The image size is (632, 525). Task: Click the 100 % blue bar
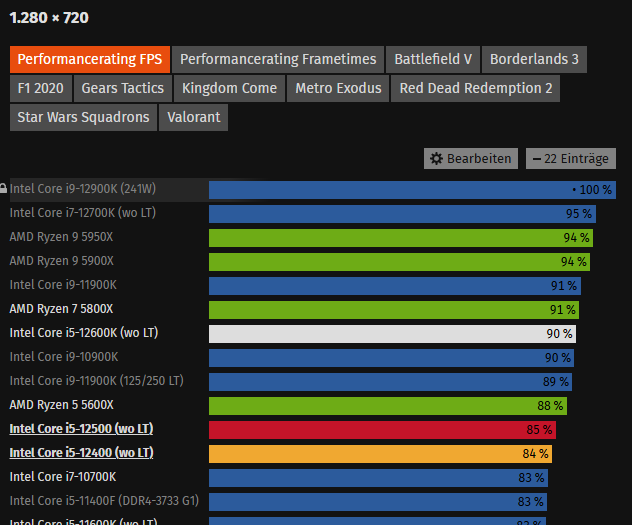coord(412,190)
